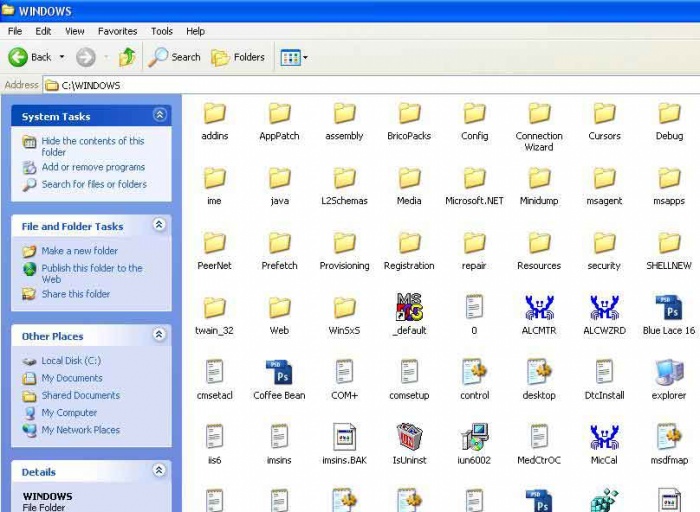Collapse the Details panel
The width and height of the screenshot is (700, 512).
tap(159, 470)
